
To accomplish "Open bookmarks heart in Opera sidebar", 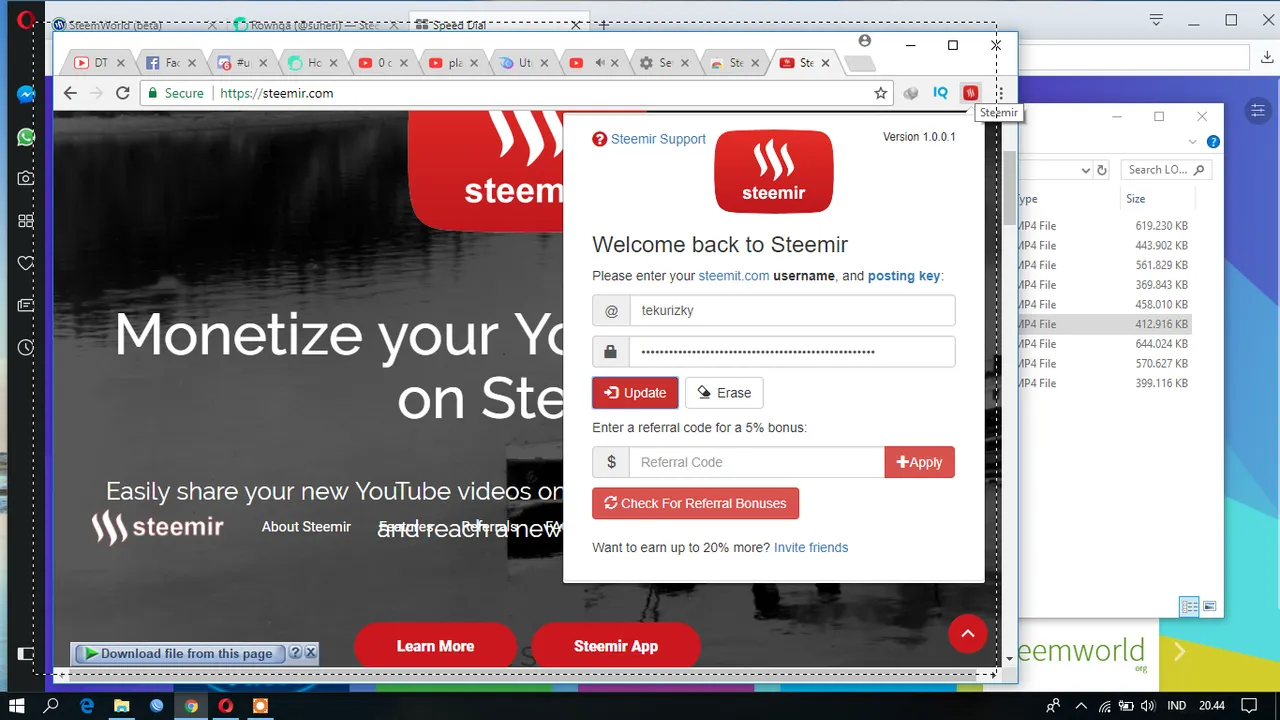I will (26, 263).
